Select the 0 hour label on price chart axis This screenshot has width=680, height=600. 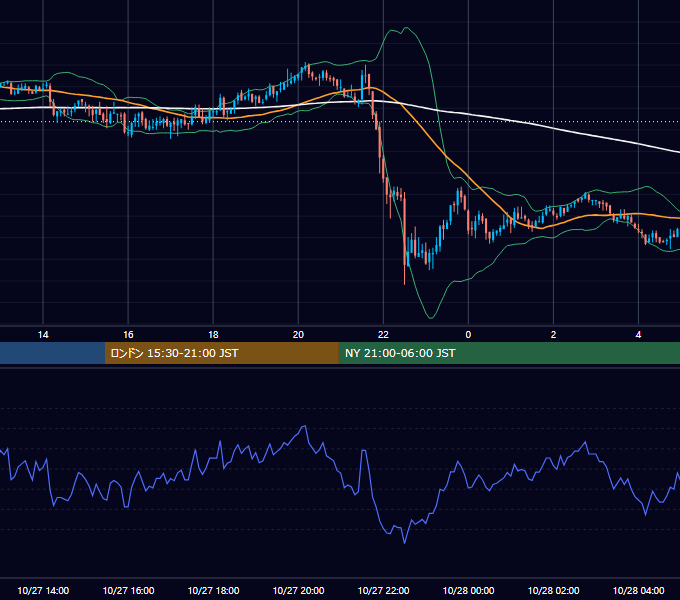pyautogui.click(x=468, y=335)
